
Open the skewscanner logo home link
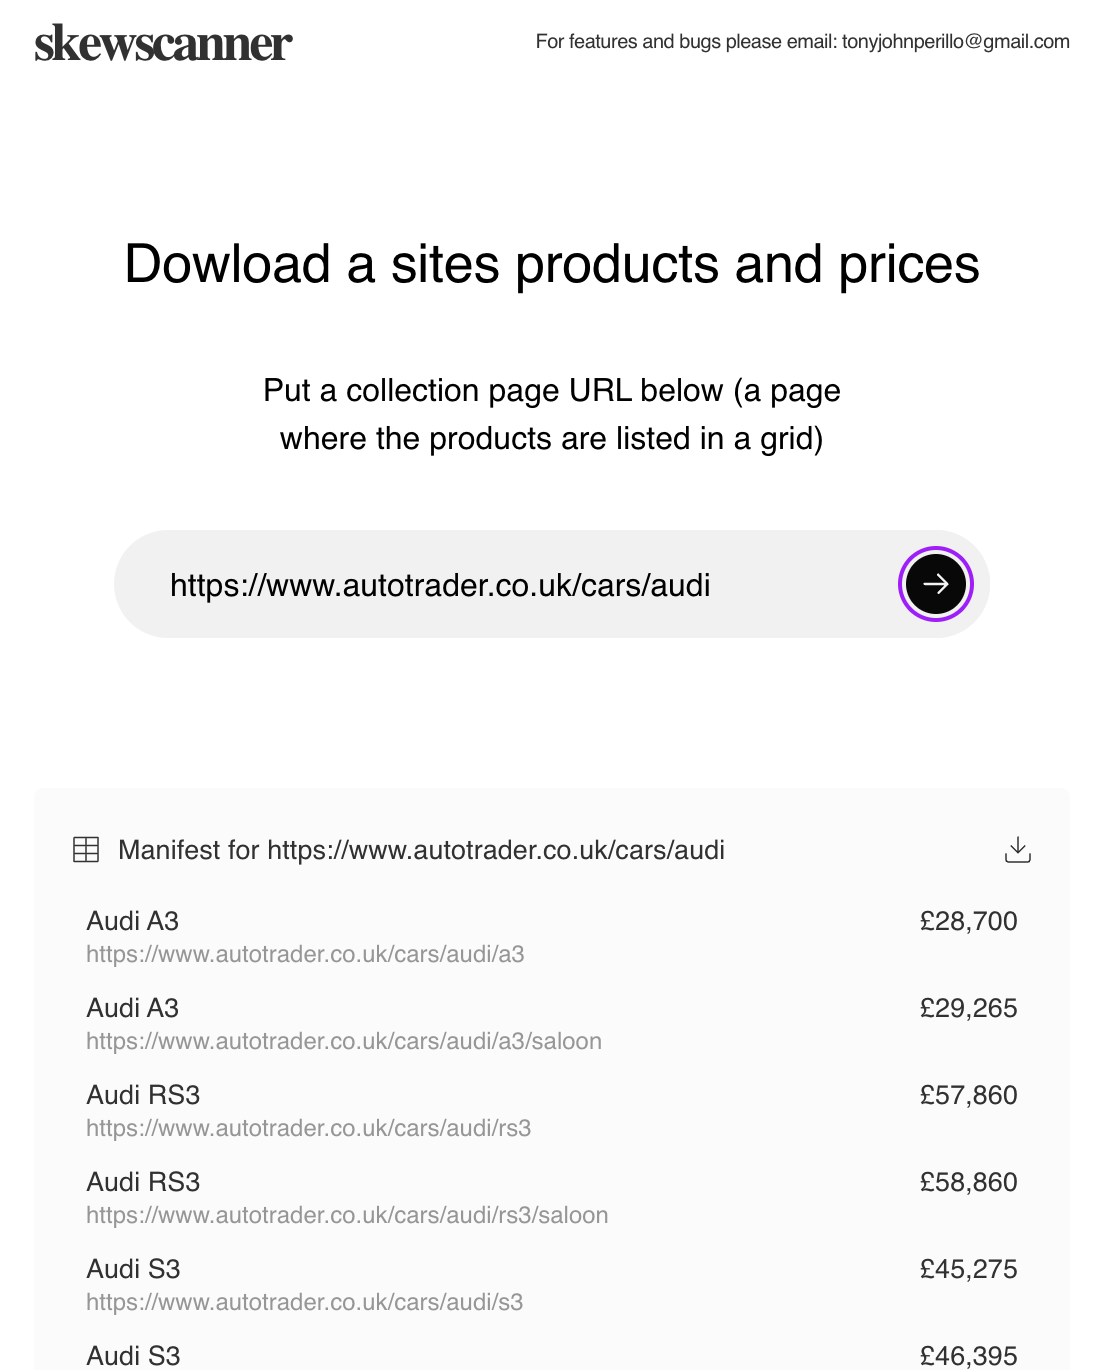[x=163, y=44]
